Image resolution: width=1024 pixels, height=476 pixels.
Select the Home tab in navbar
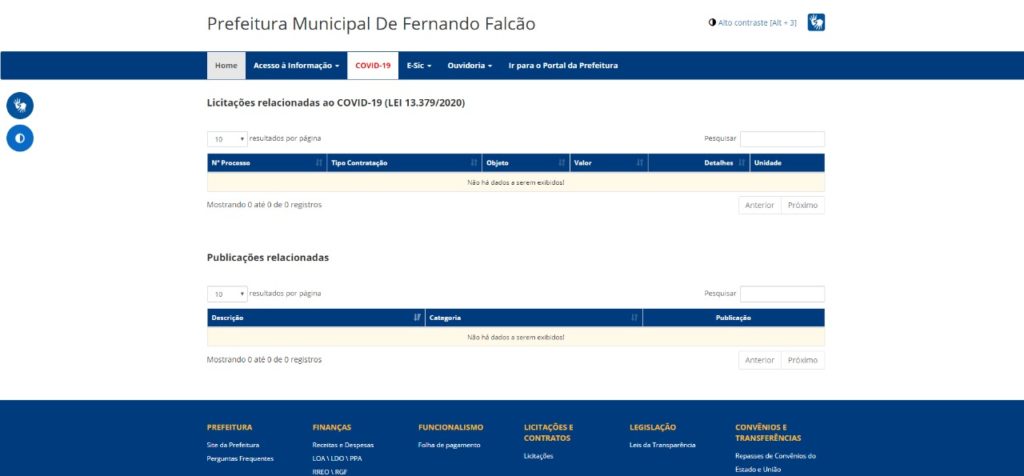[226, 65]
